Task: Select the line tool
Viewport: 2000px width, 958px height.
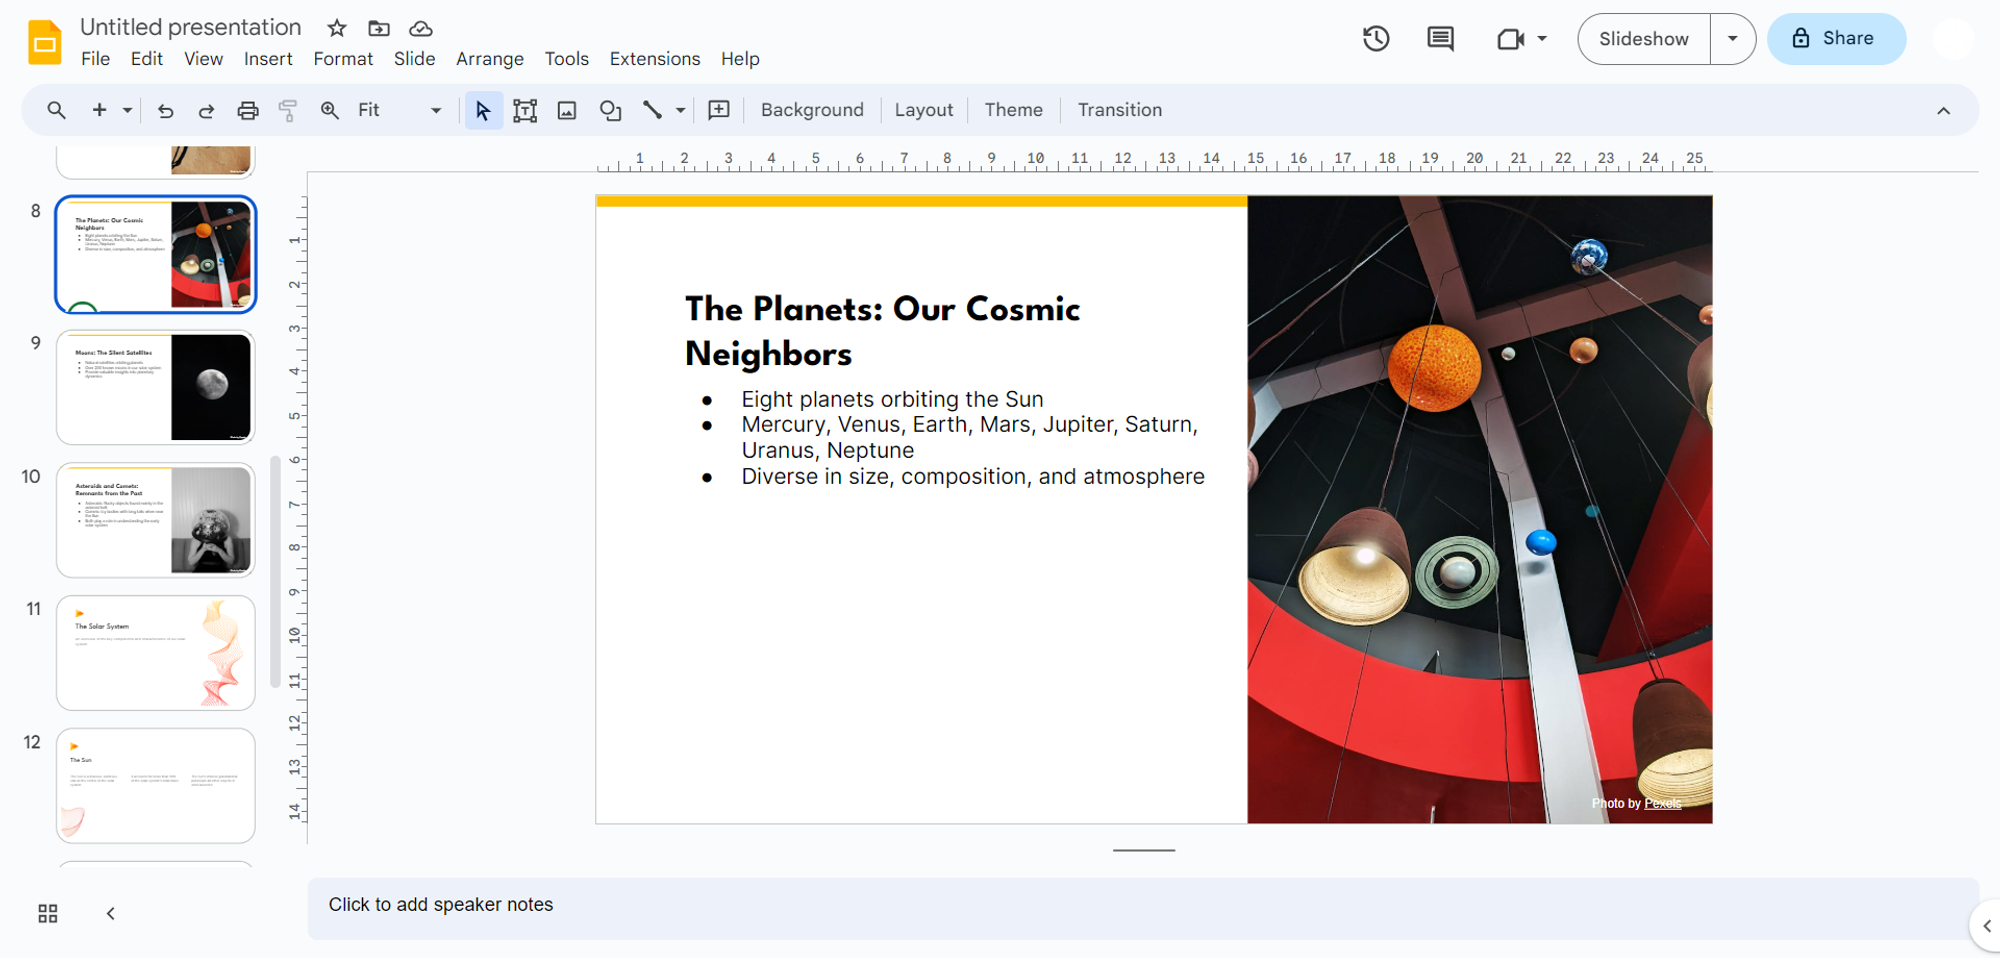Action: point(652,110)
